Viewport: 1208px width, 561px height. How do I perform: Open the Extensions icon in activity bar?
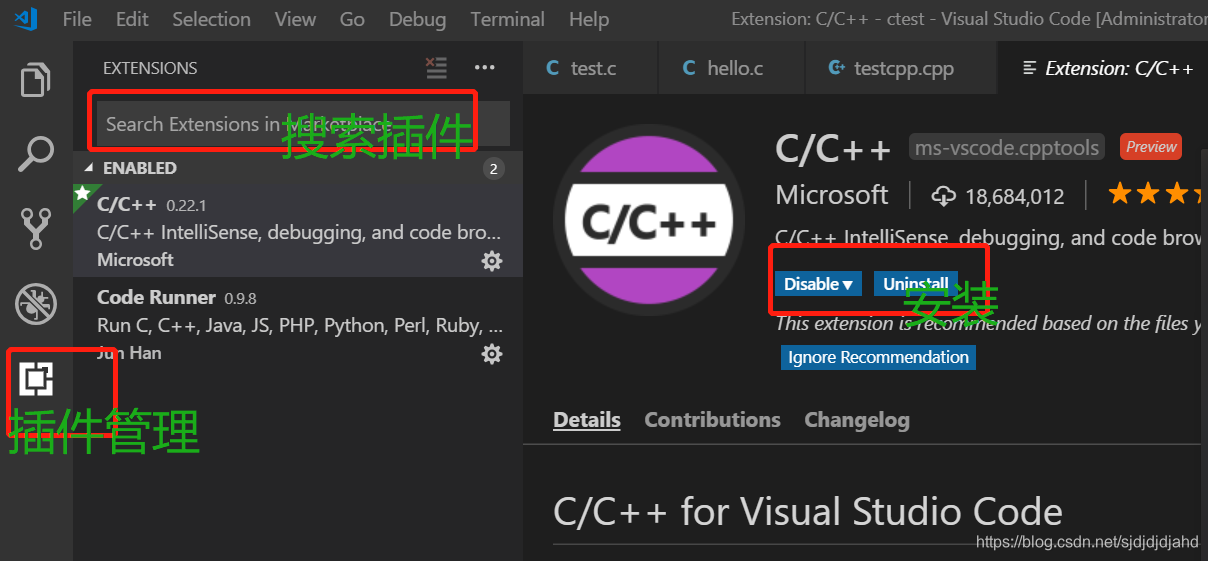point(36,379)
